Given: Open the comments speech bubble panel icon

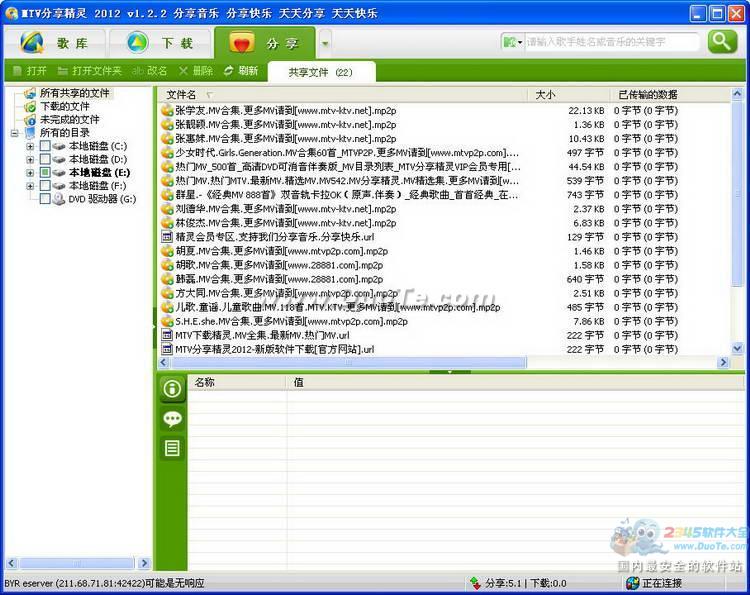Looking at the screenshot, I should [x=172, y=419].
